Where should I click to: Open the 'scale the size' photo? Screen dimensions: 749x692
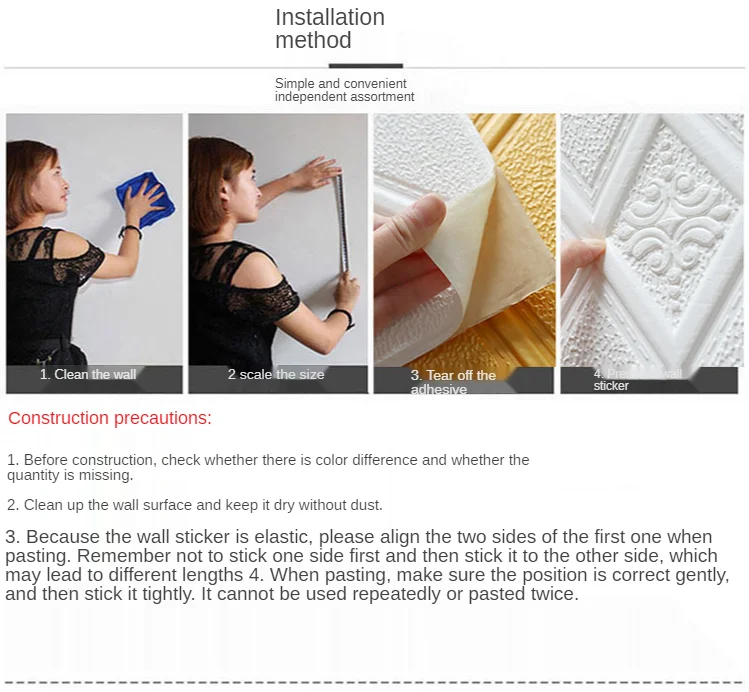pos(278,253)
